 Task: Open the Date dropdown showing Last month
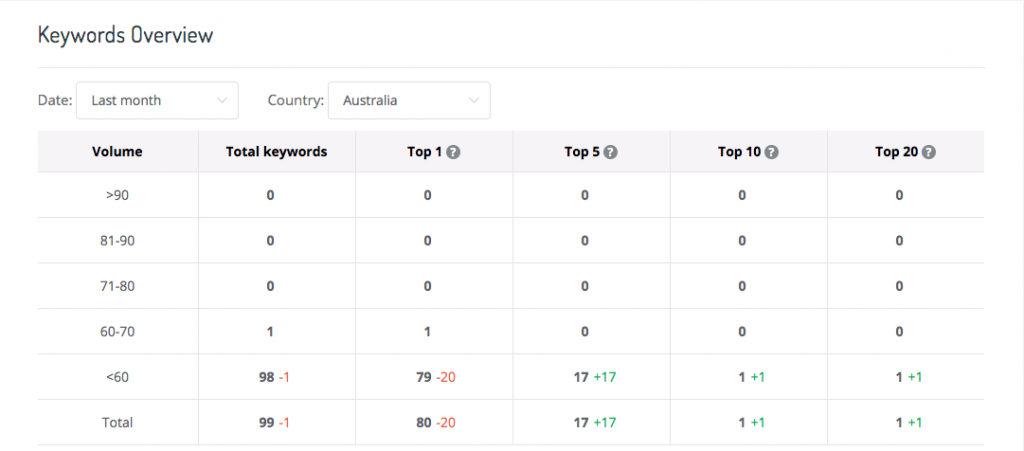tap(157, 101)
